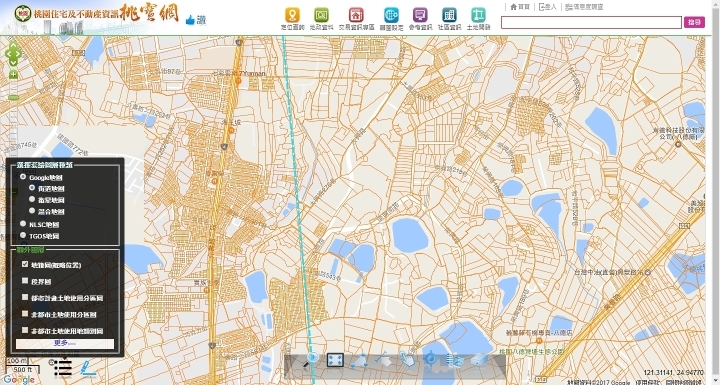Open the orange 定位查詢 location pin icon
The width and height of the screenshot is (720, 385).
pyautogui.click(x=292, y=15)
